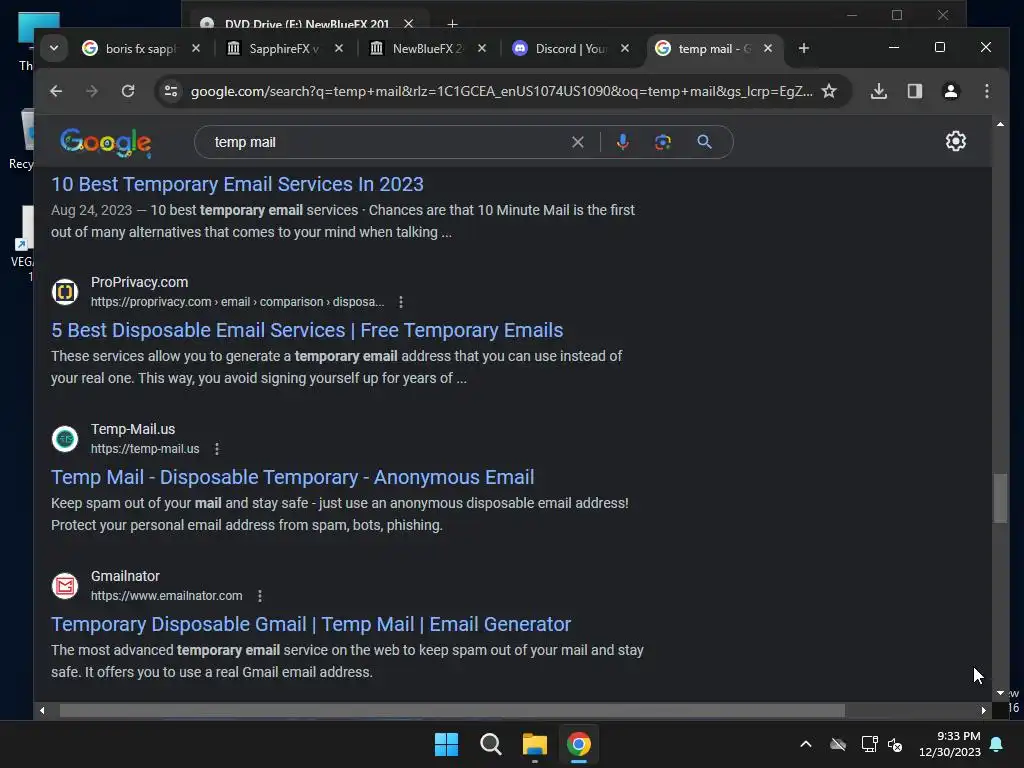This screenshot has height=768, width=1024.
Task: Switch to the Discord tab
Action: tap(569, 48)
